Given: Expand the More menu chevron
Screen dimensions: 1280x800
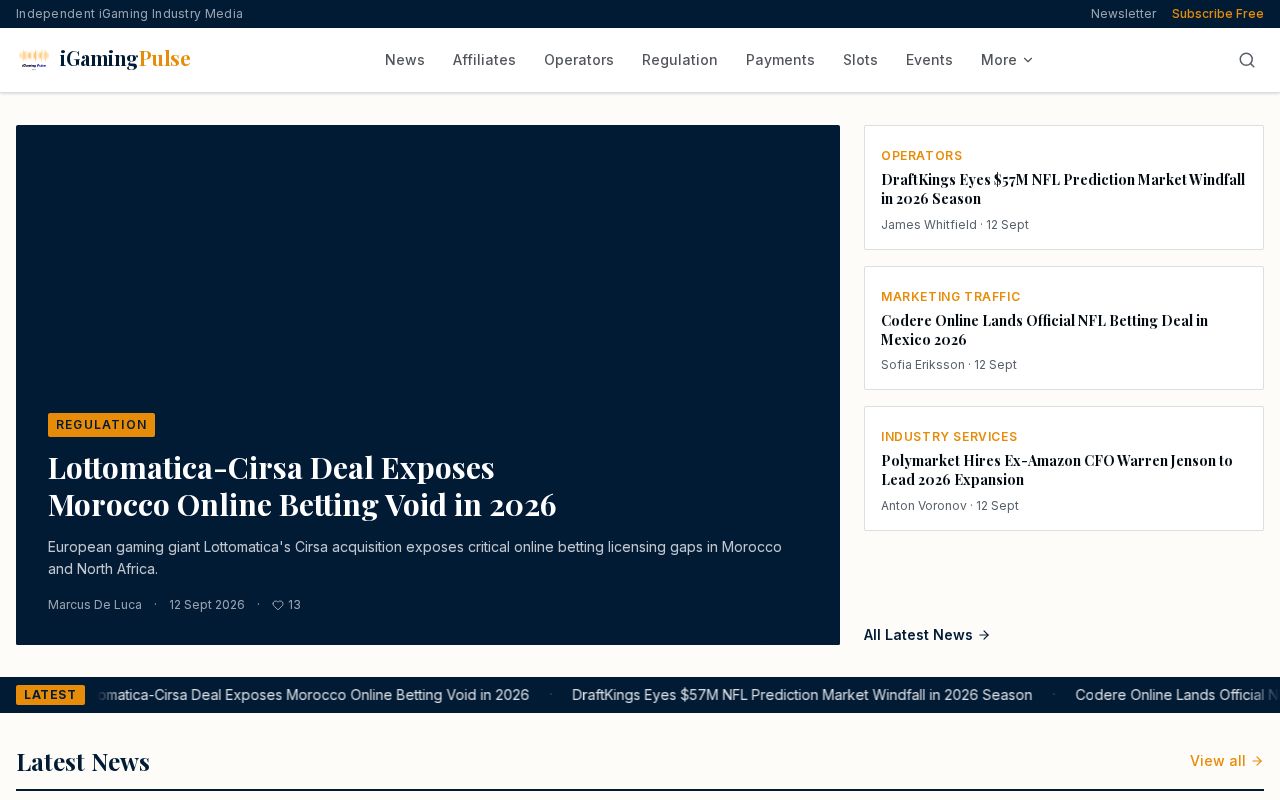Looking at the screenshot, I should [1028, 60].
